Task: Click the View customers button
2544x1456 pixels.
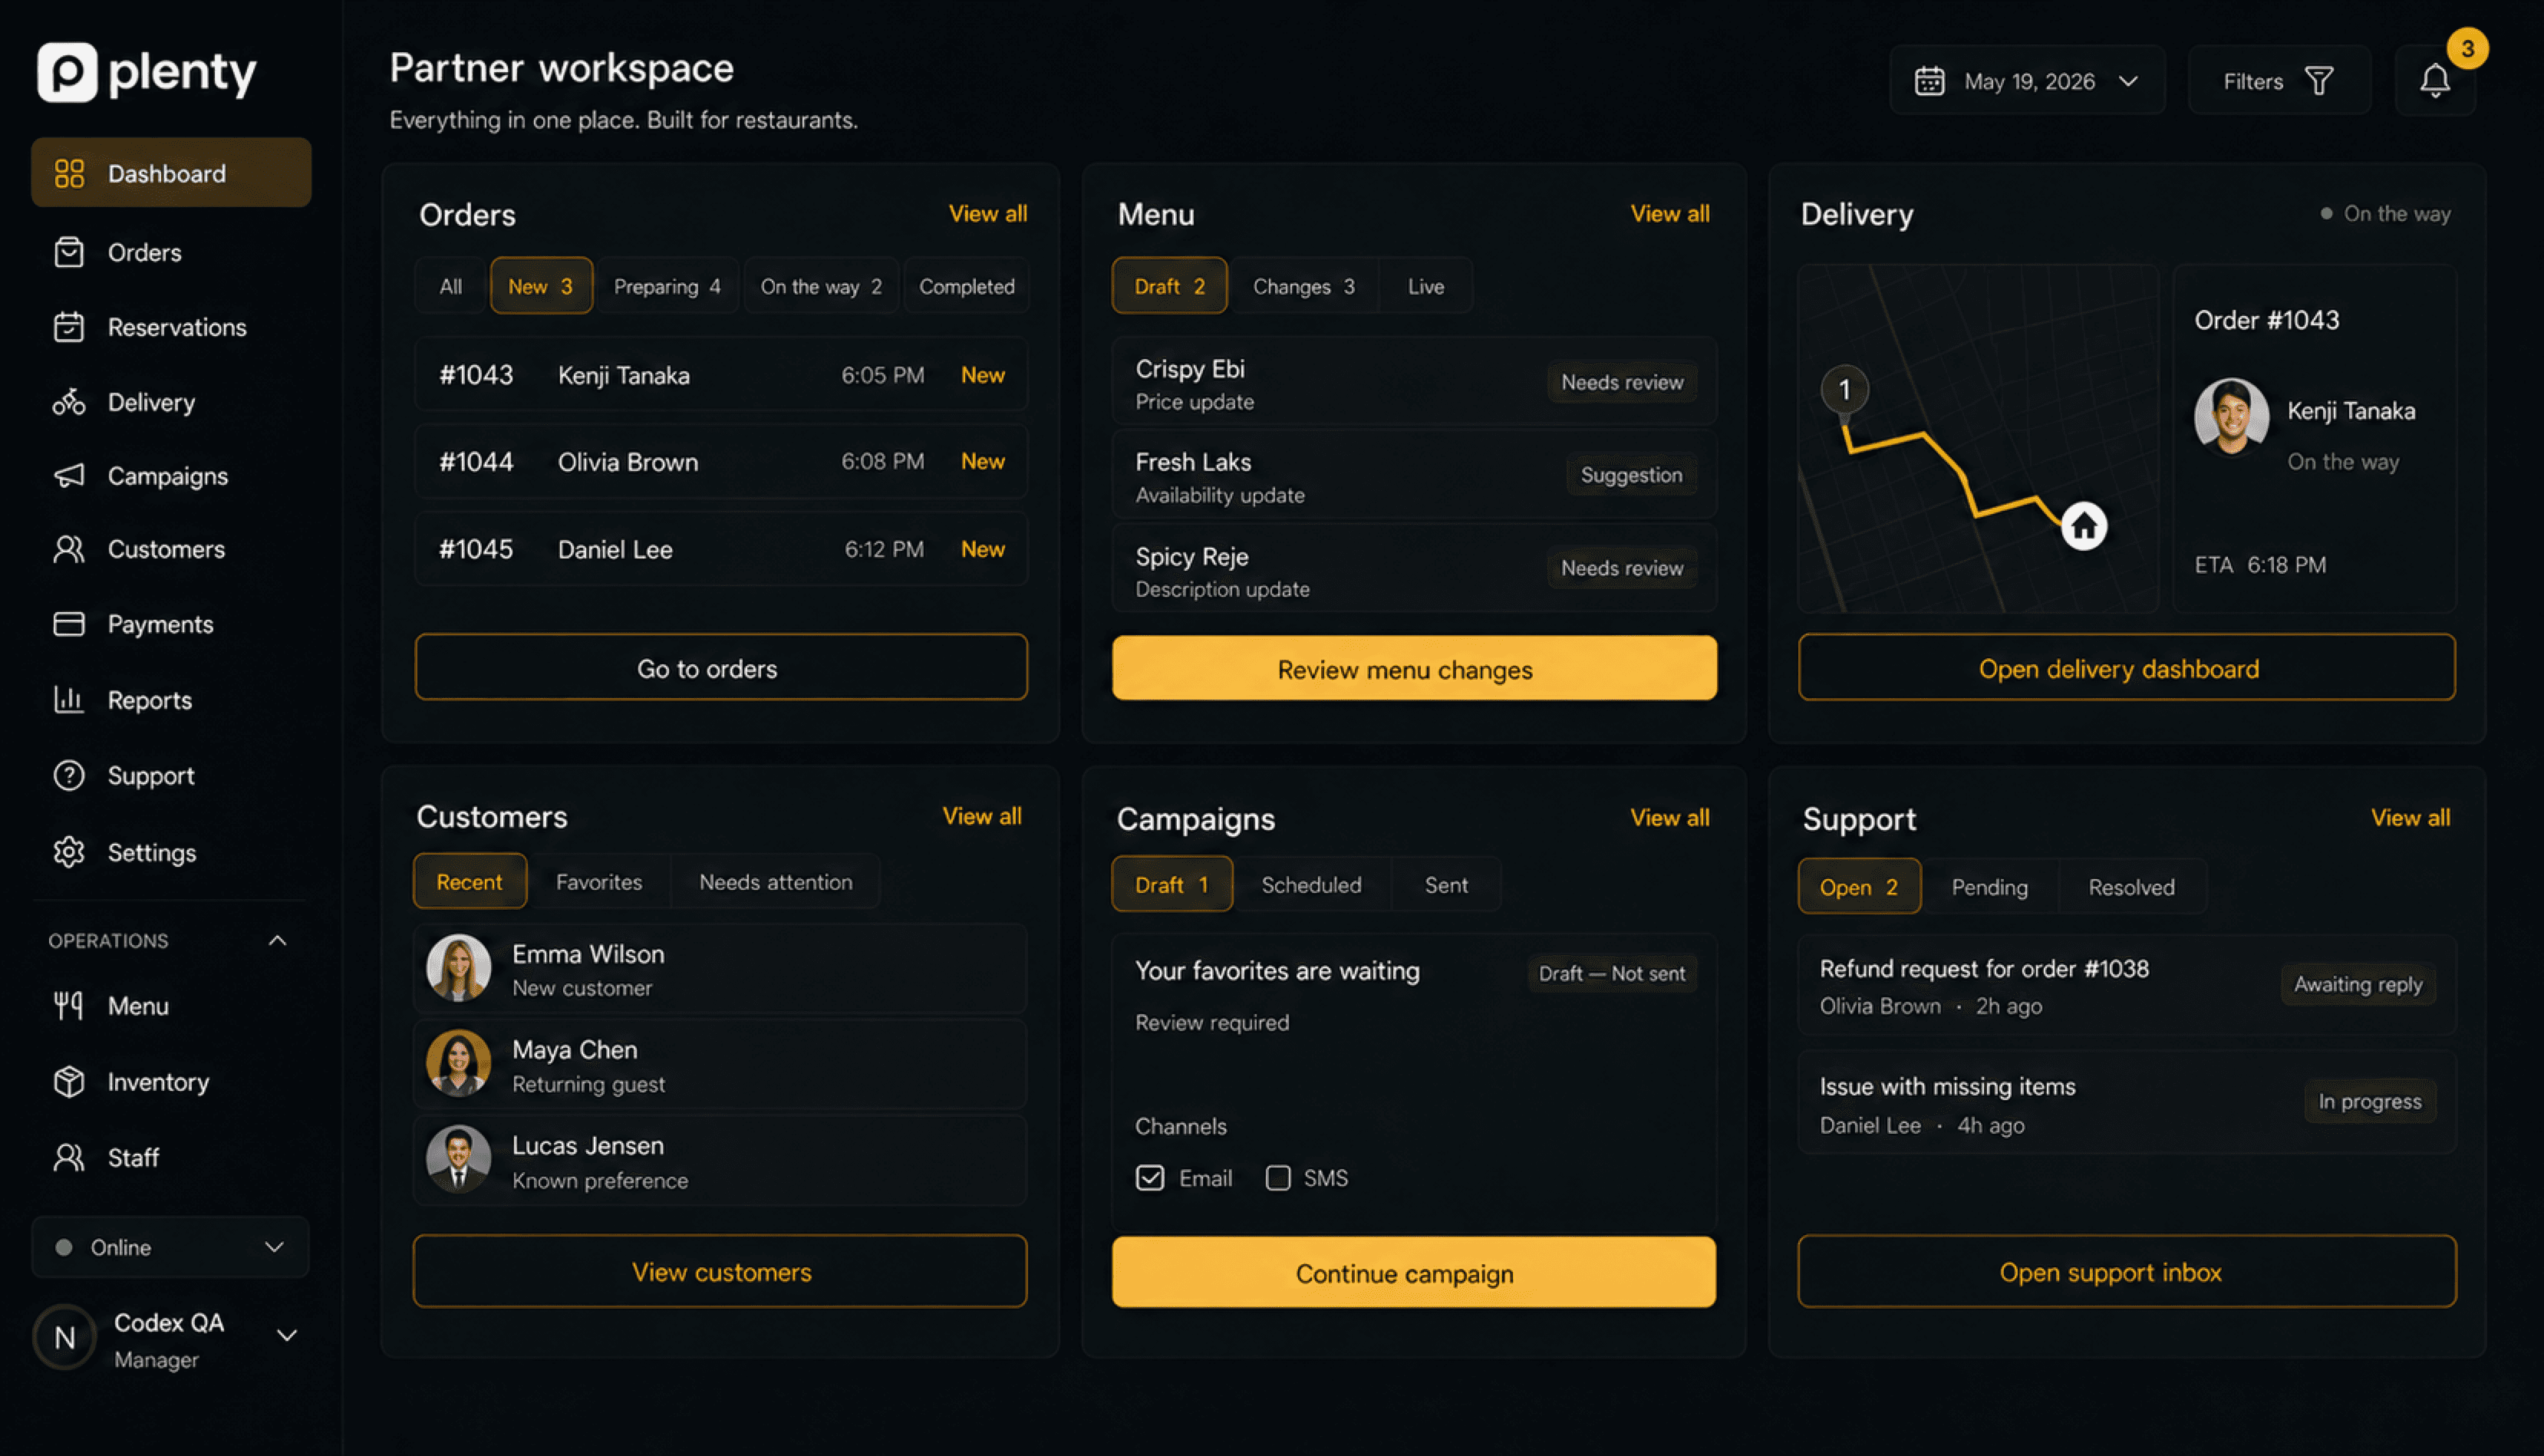Action: (720, 1271)
